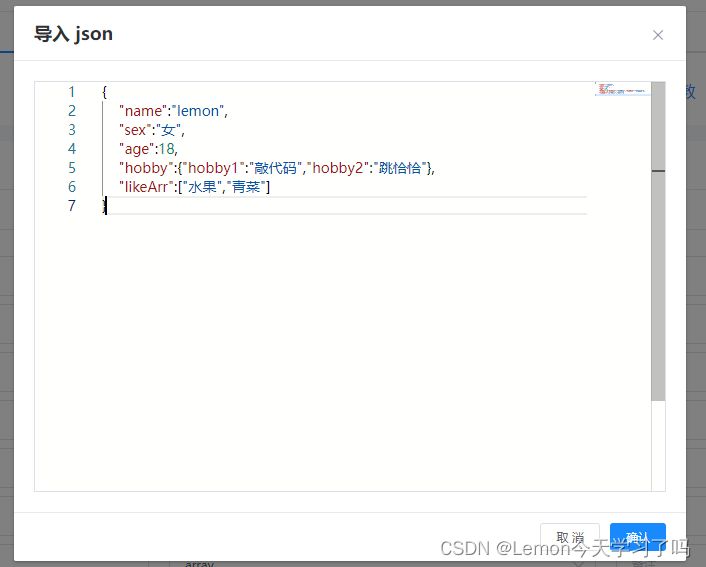Viewport: 706px width, 567px height.
Task: Click line number 3 in the gutter
Action: click(x=72, y=130)
